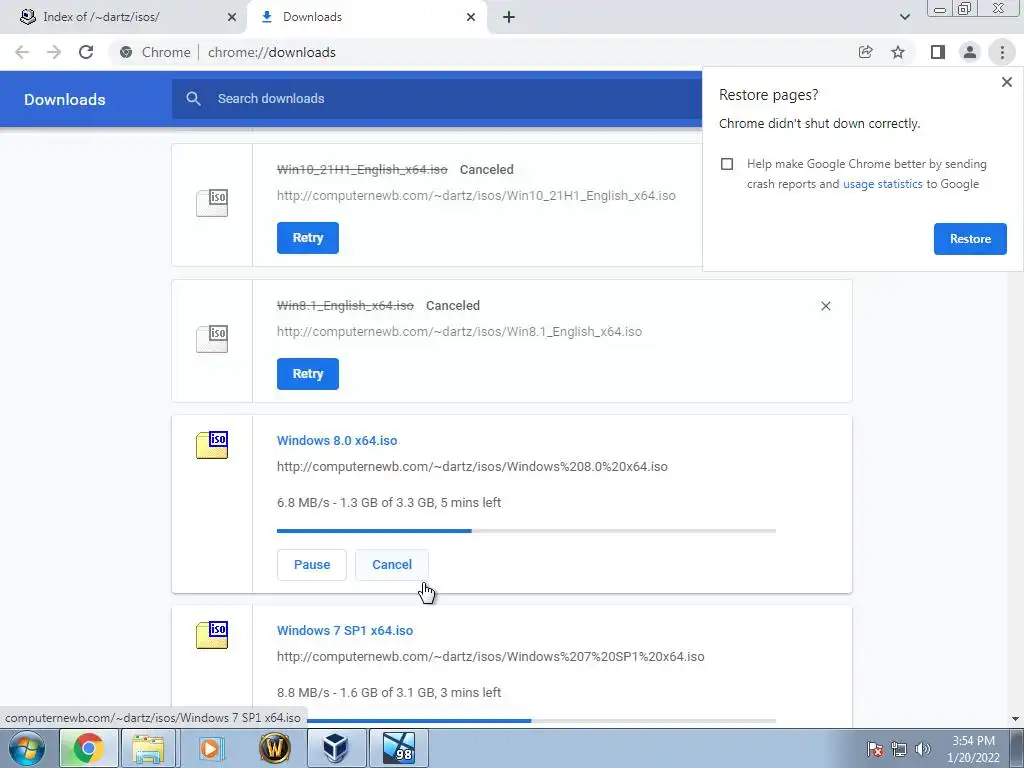Screen dimensions: 1024x768
Task: Click the Downloads page heading
Action: click(x=65, y=99)
